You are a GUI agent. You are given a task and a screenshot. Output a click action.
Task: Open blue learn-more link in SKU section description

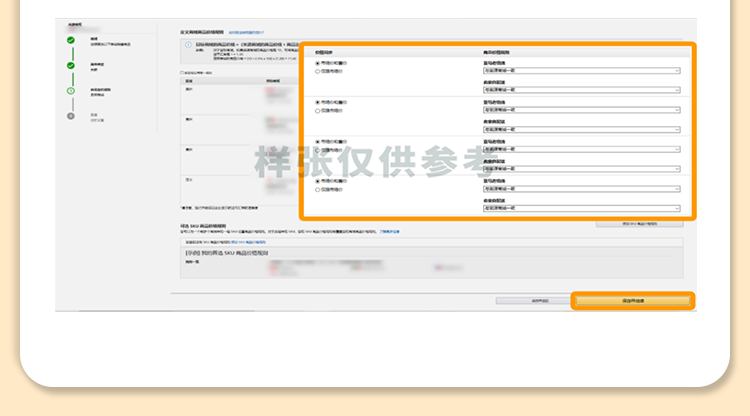pyautogui.click(x=388, y=231)
